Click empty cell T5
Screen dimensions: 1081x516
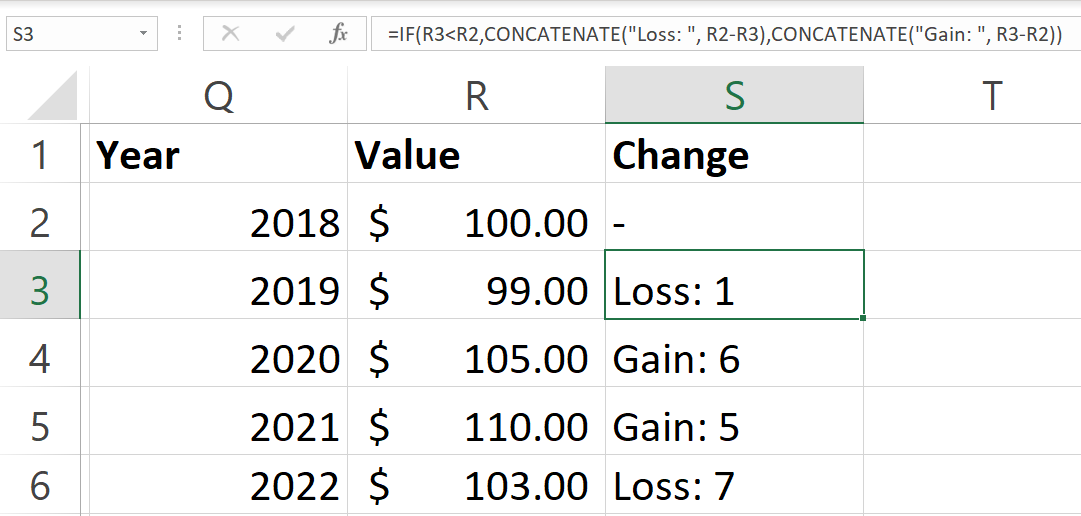[972, 420]
